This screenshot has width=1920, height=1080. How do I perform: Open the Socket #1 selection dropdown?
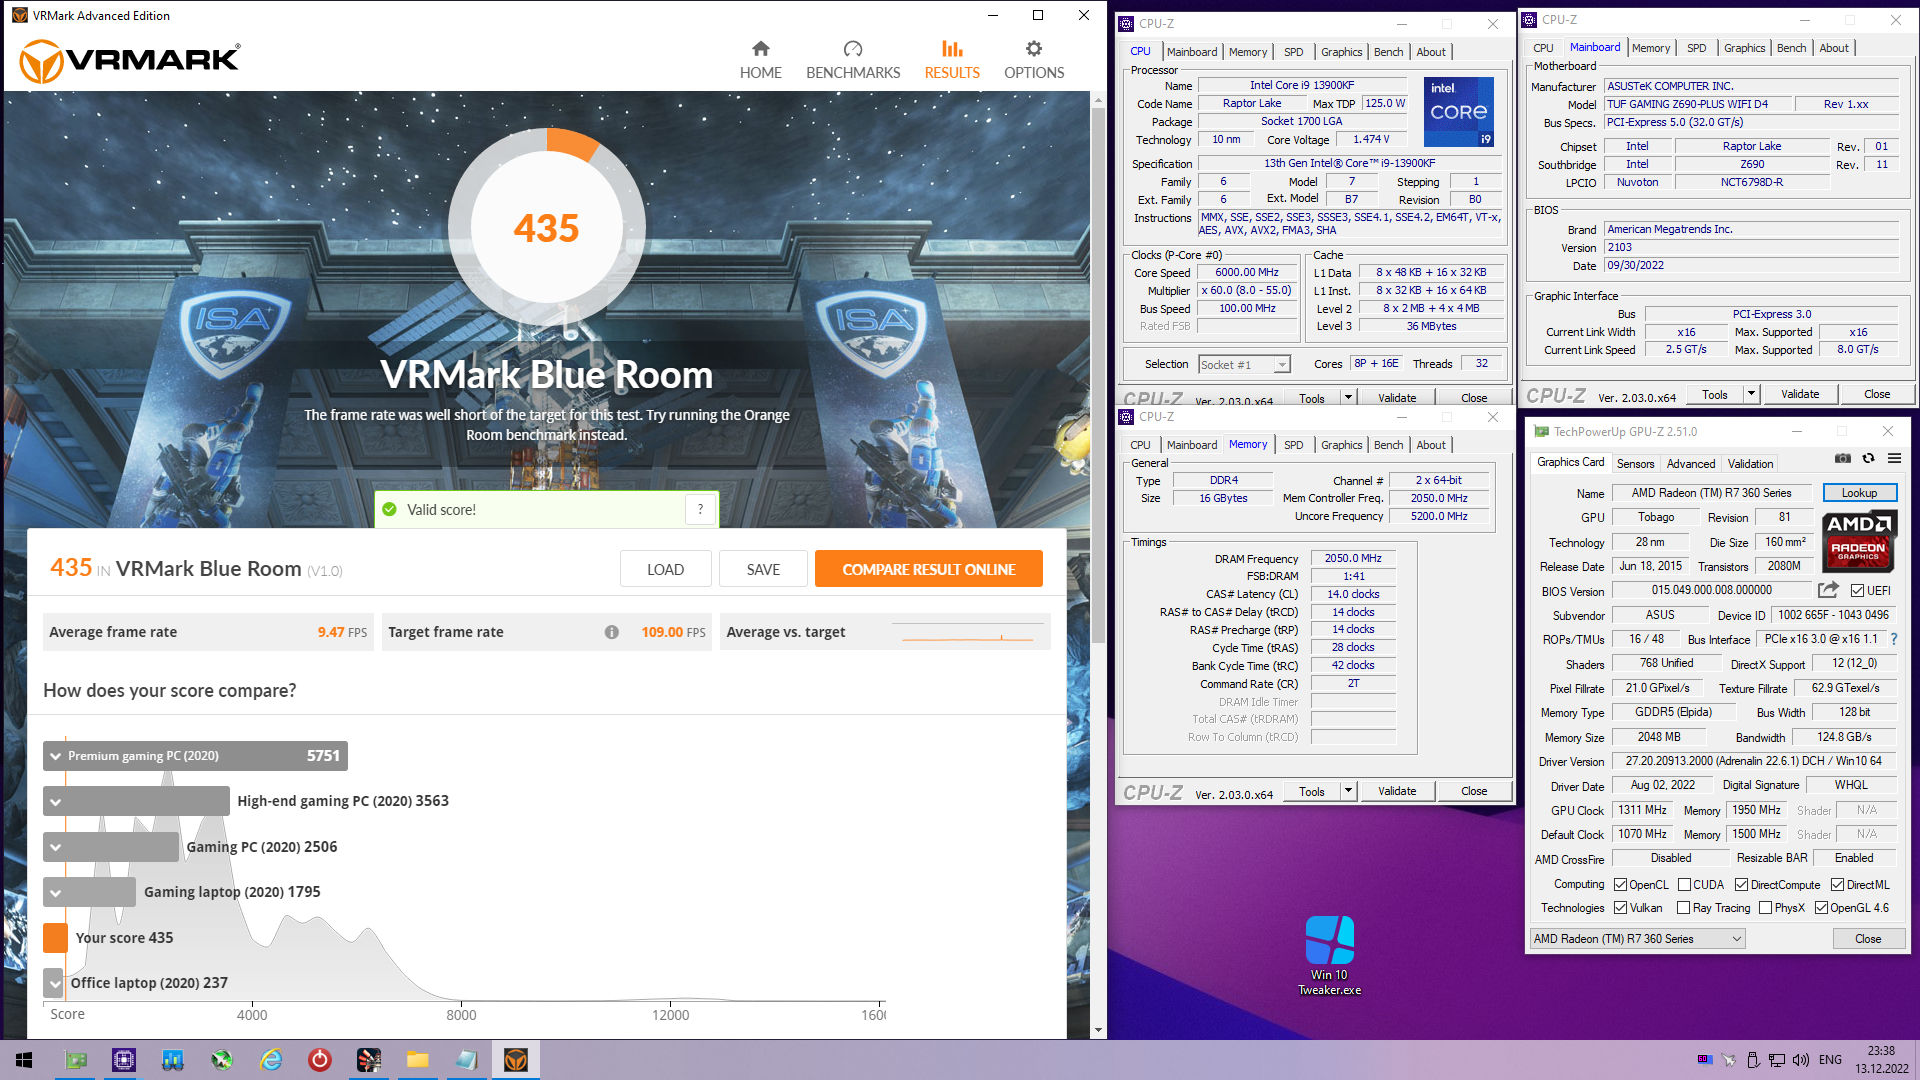tap(1244, 365)
